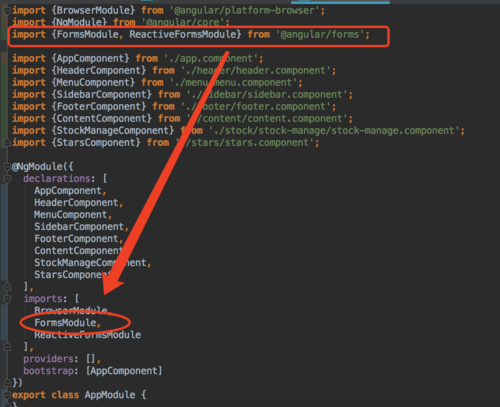
Task: Collapse the import block fold marker beside the BrowserModule line
Action: click(x=7, y=11)
